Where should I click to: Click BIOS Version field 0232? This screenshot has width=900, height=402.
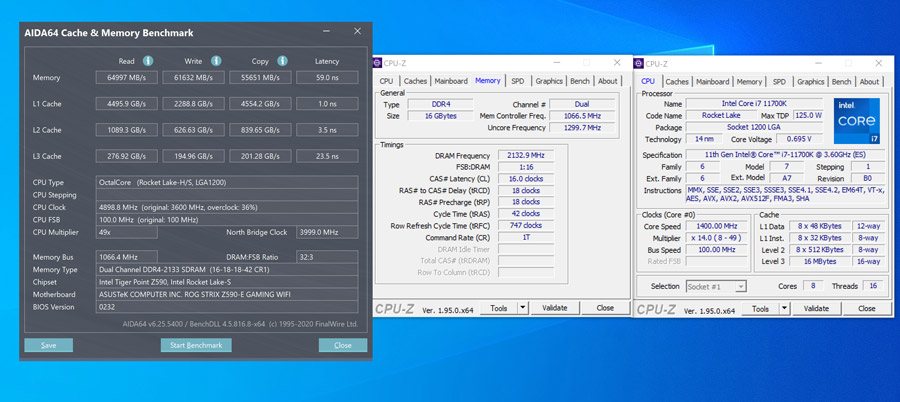pyautogui.click(x=227, y=307)
